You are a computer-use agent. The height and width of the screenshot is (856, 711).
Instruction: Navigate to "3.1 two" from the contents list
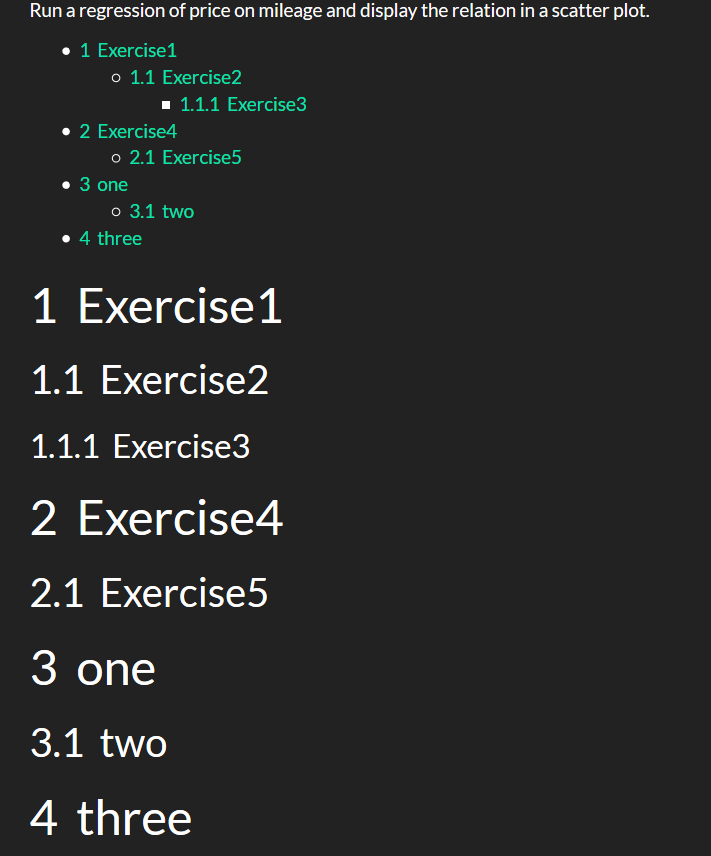pos(162,211)
